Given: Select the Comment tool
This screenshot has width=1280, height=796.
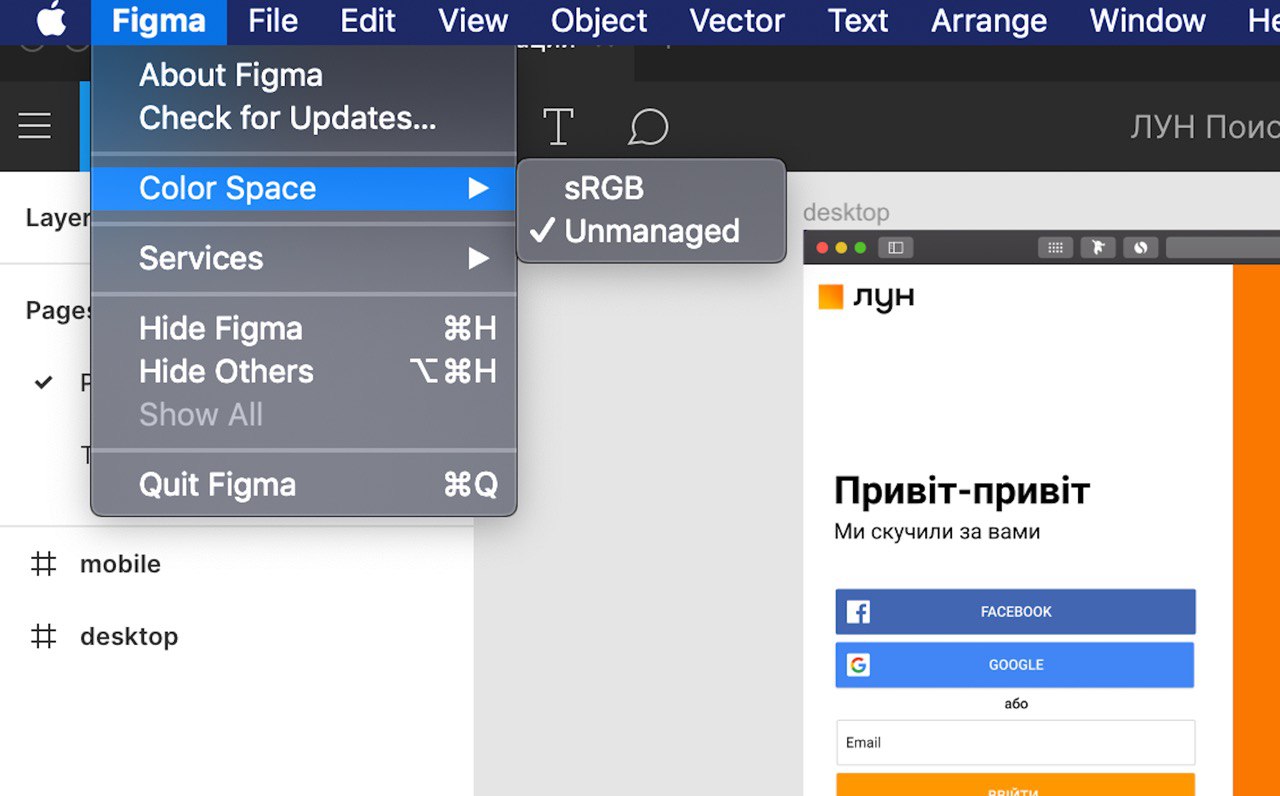Looking at the screenshot, I should tap(648, 127).
